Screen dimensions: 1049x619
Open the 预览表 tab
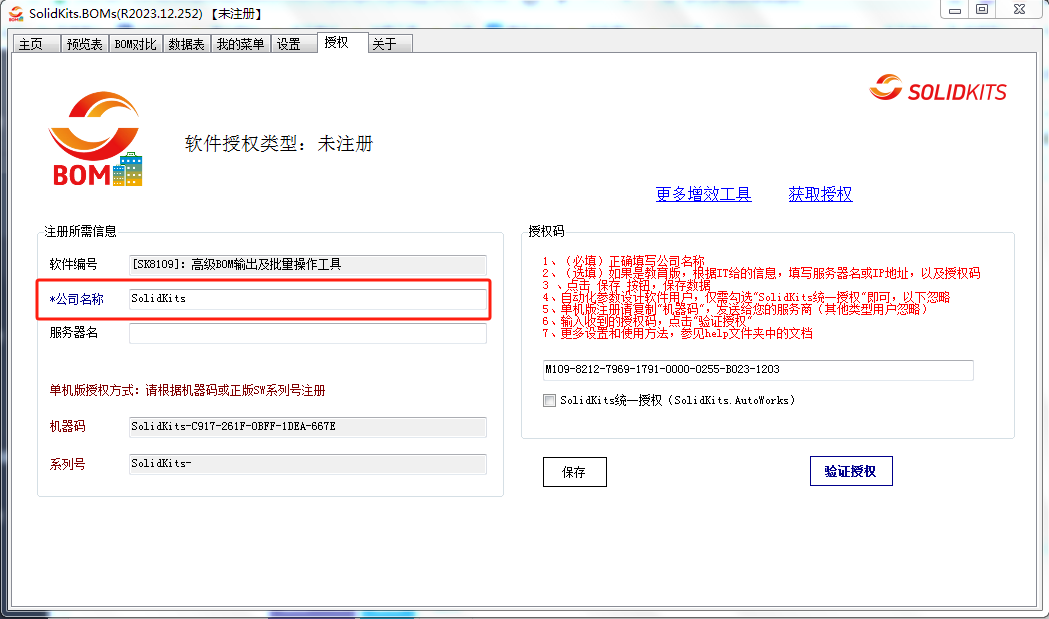coord(83,44)
